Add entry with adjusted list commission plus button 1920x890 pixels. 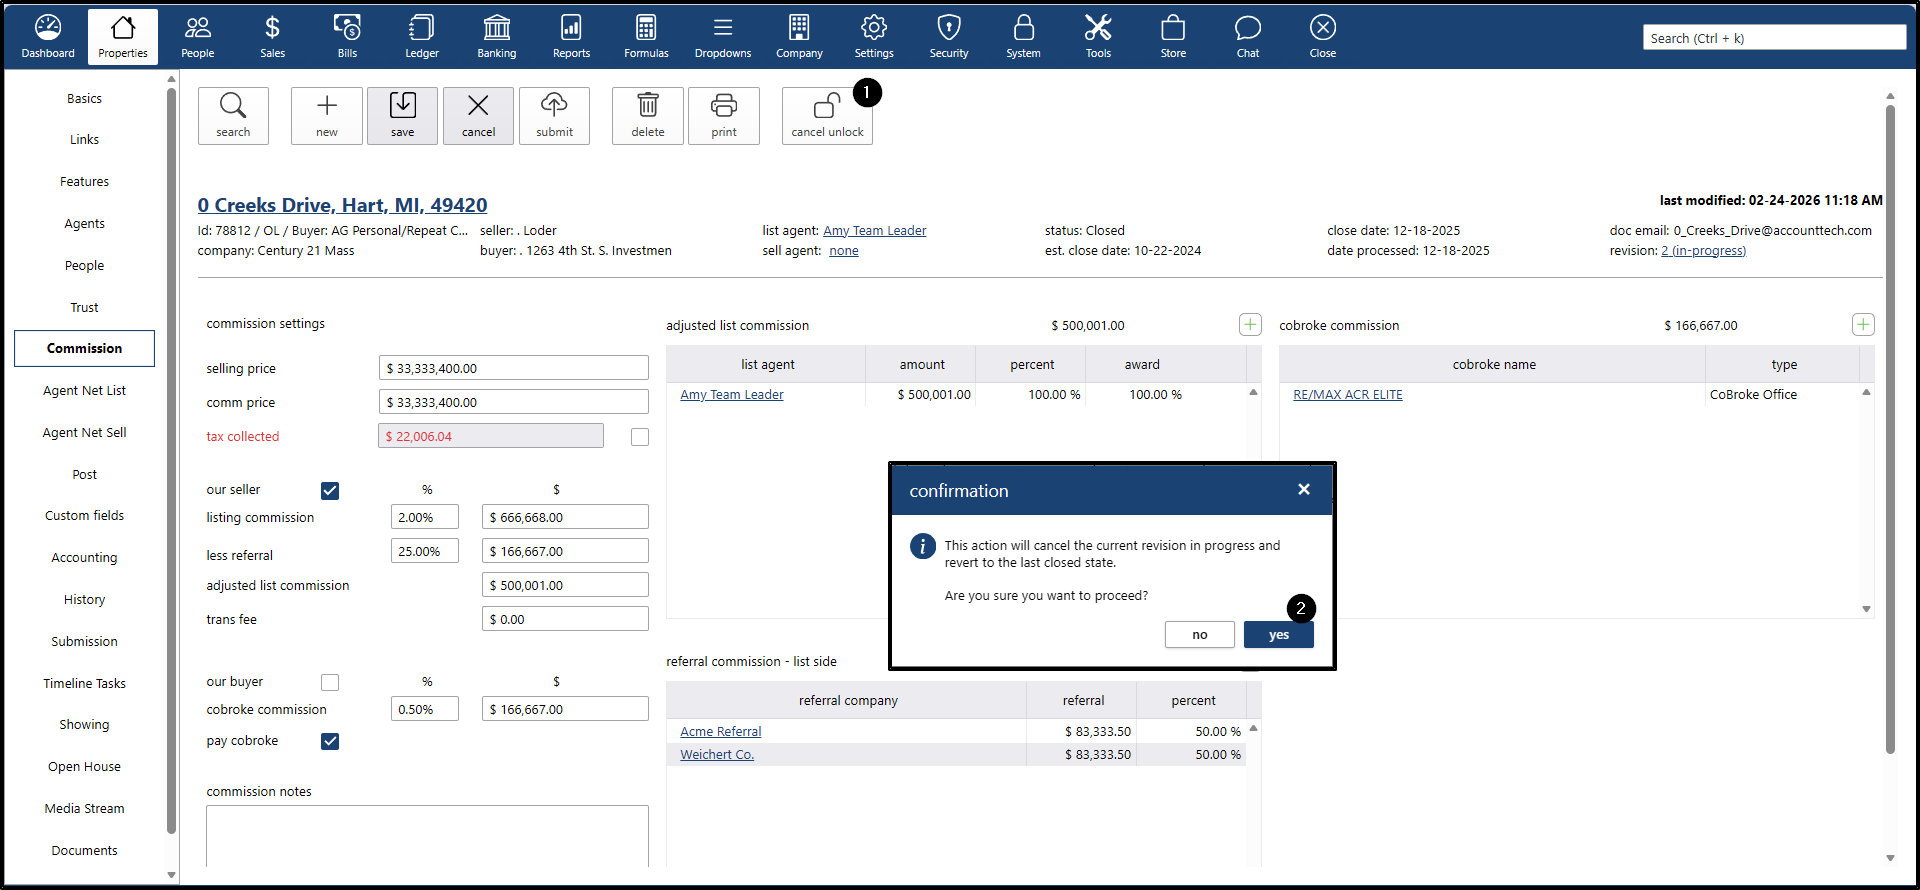1250,325
